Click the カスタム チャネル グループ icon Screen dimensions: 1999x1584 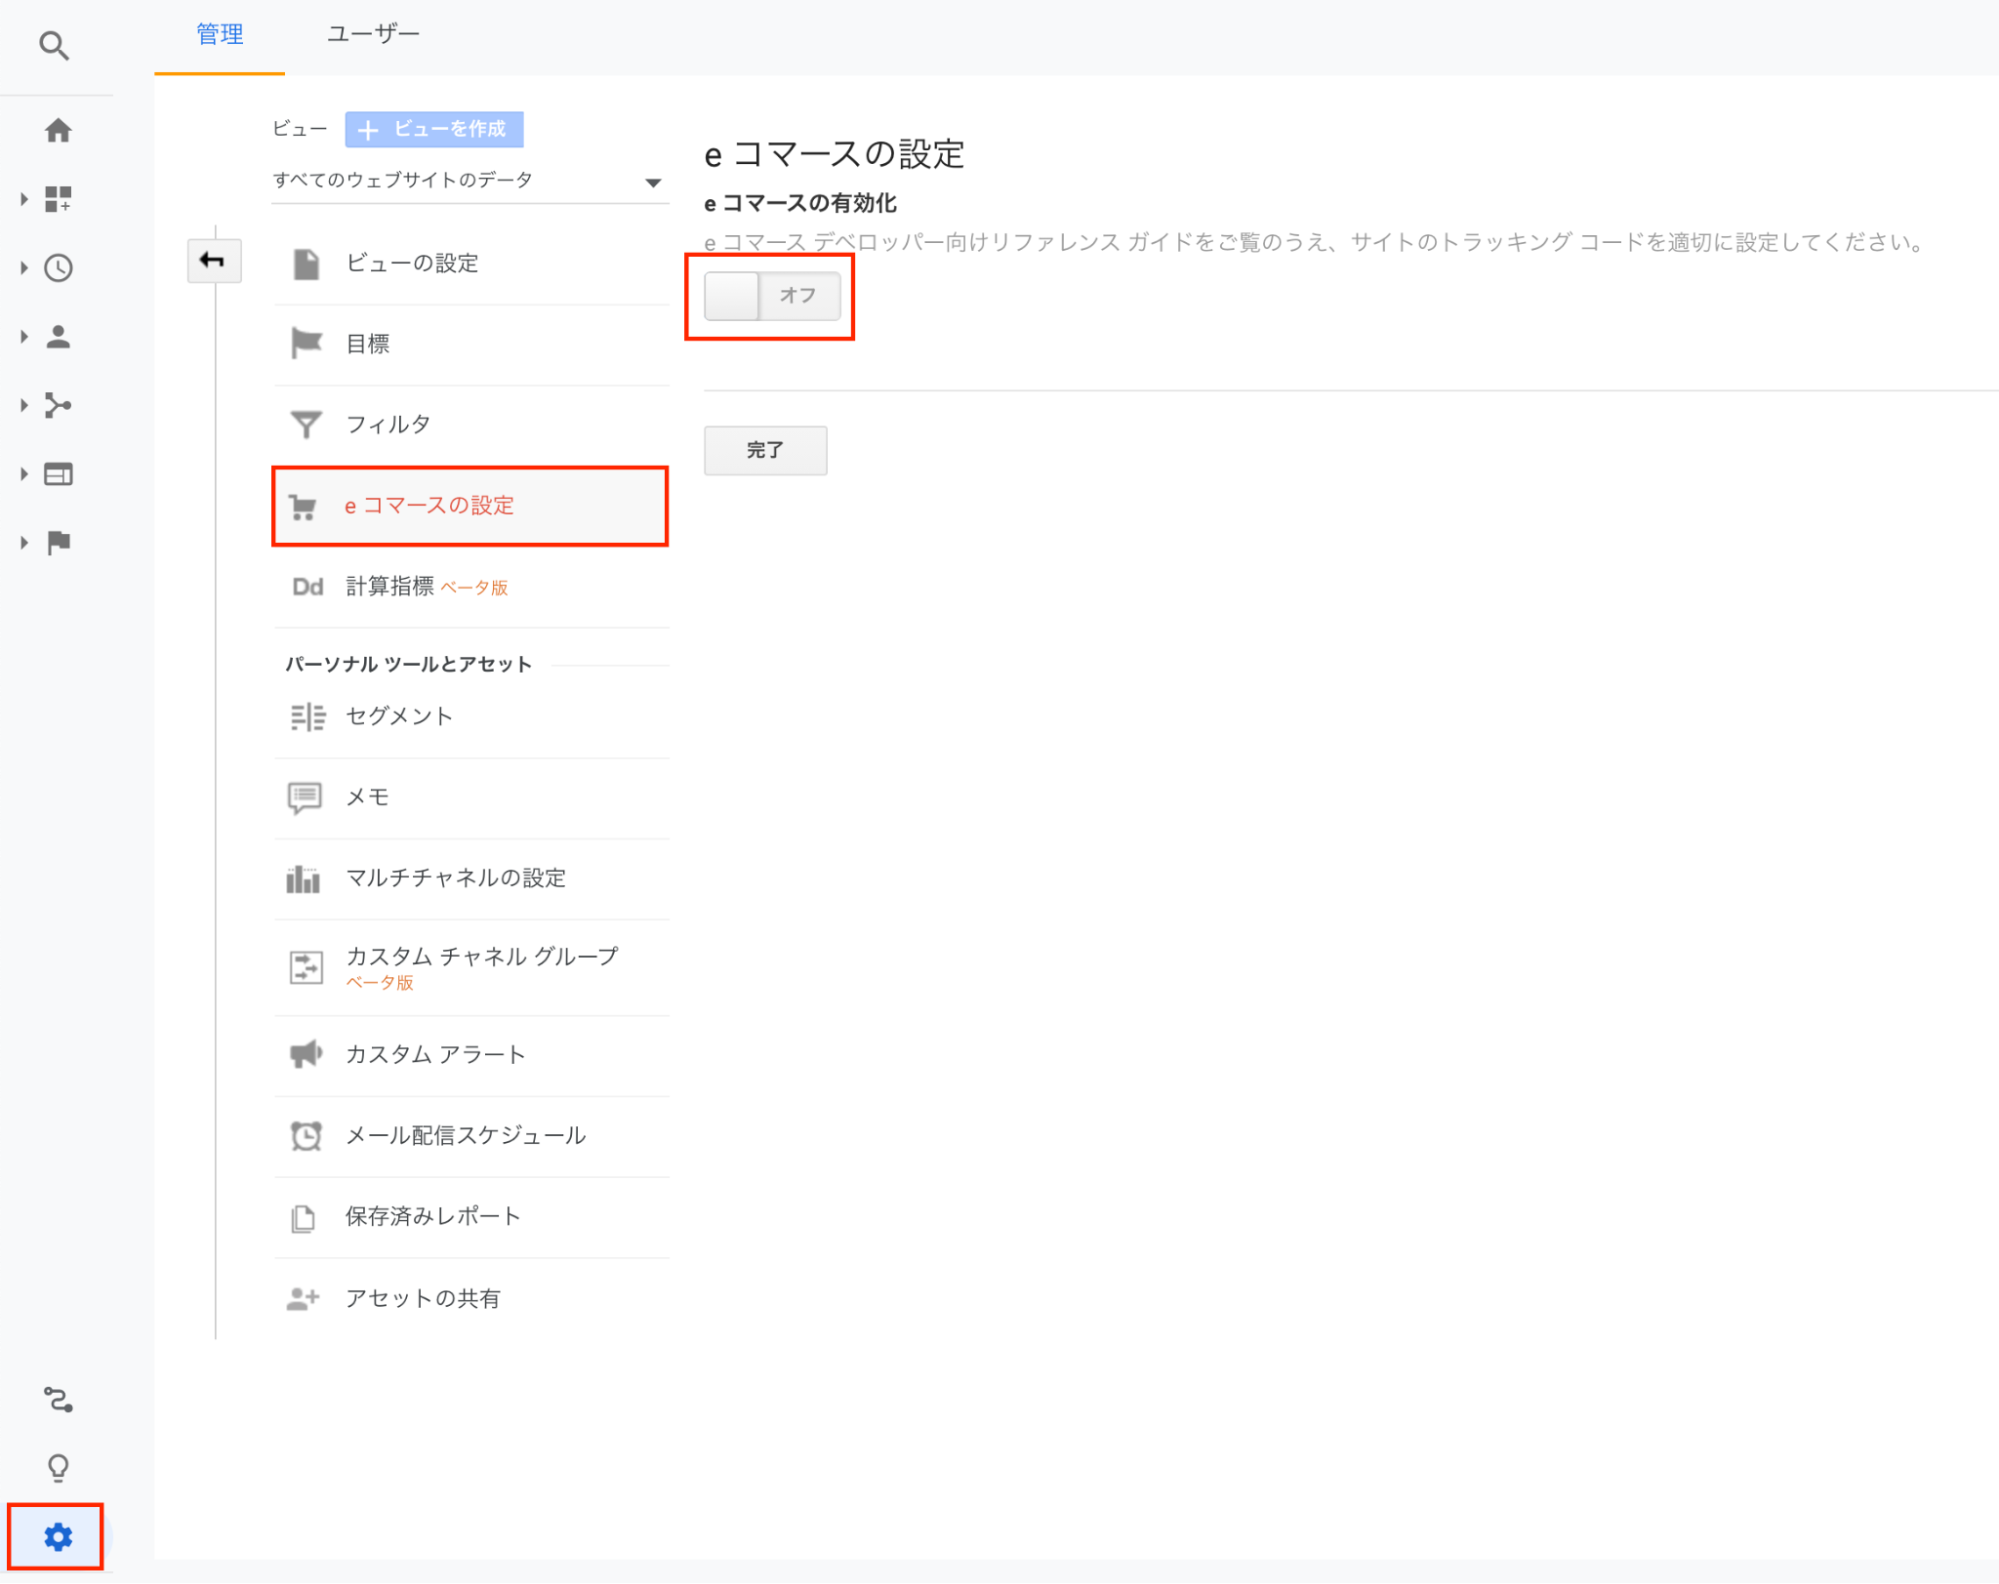pos(306,967)
